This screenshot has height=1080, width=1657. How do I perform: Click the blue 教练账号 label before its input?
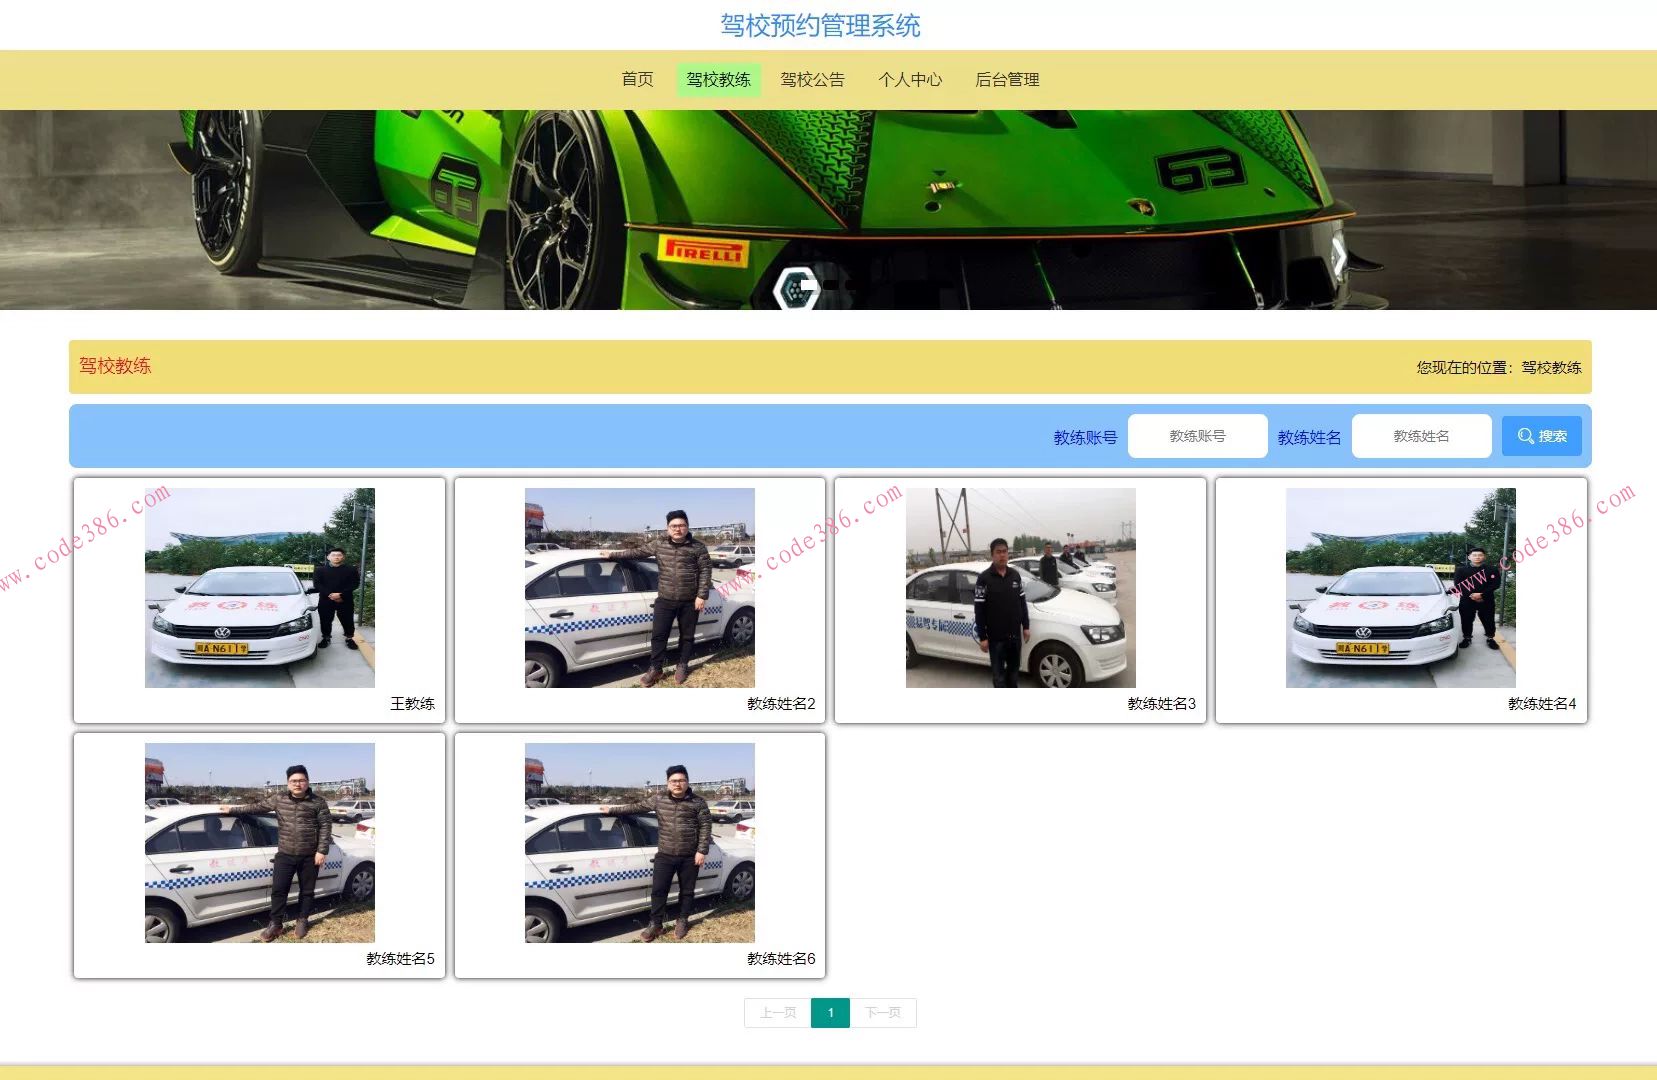tap(1085, 438)
